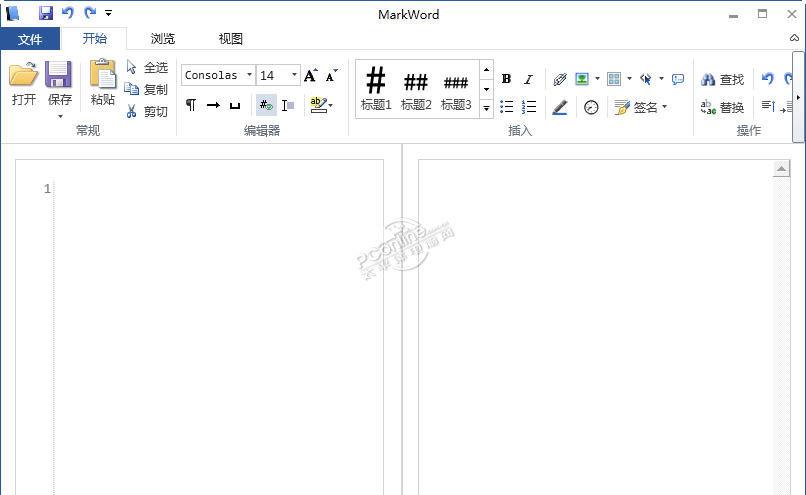Image resolution: width=806 pixels, height=495 pixels.
Task: Insert a numbered list
Action: pos(529,106)
